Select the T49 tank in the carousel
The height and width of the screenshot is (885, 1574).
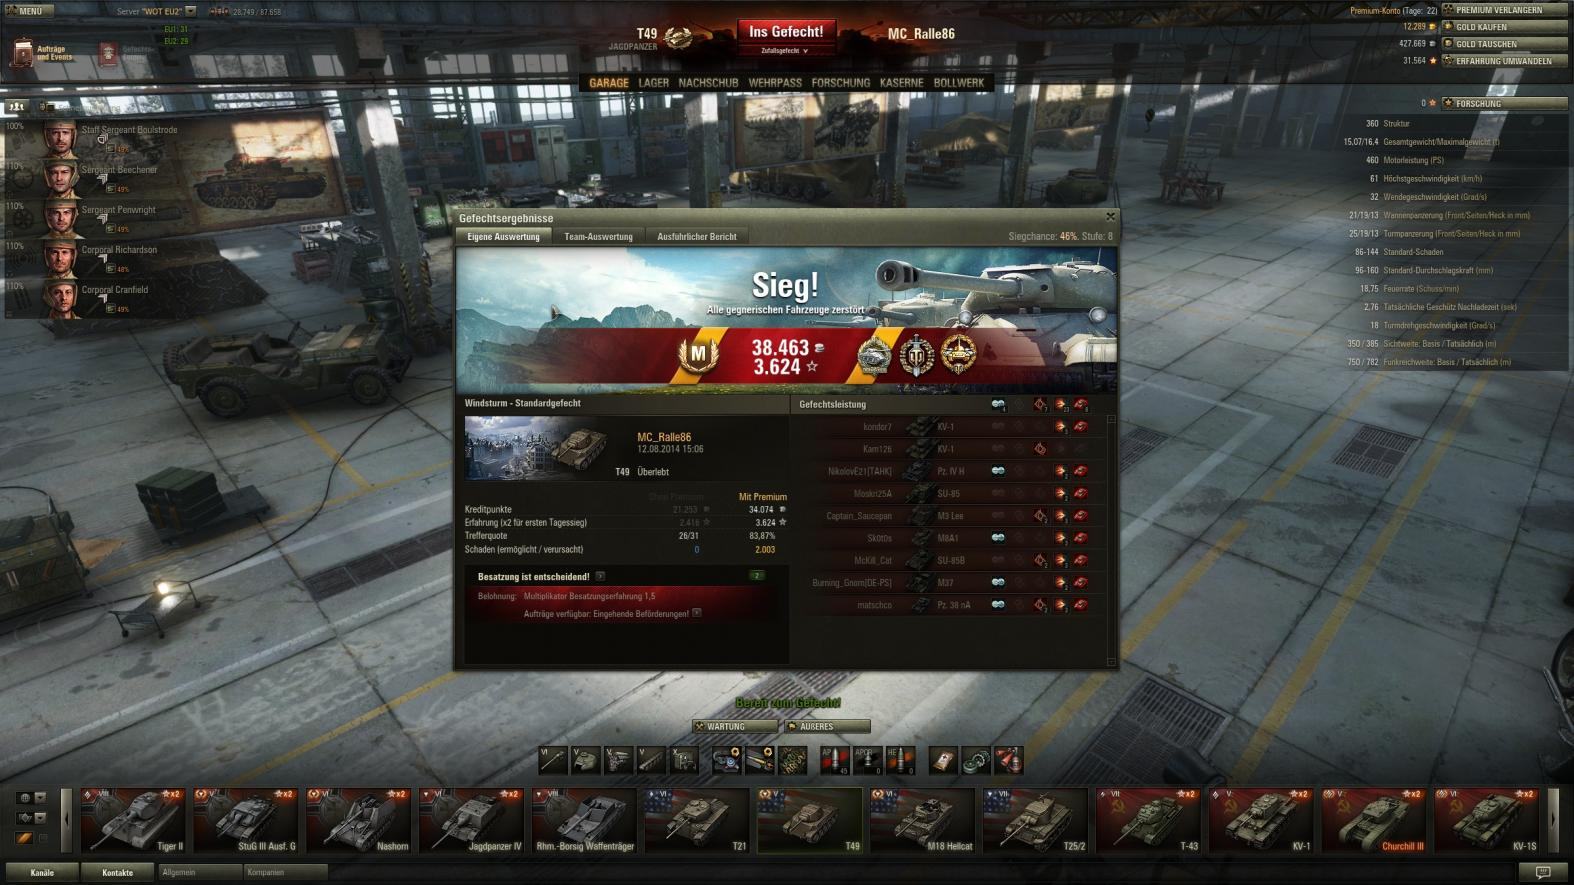(809, 820)
